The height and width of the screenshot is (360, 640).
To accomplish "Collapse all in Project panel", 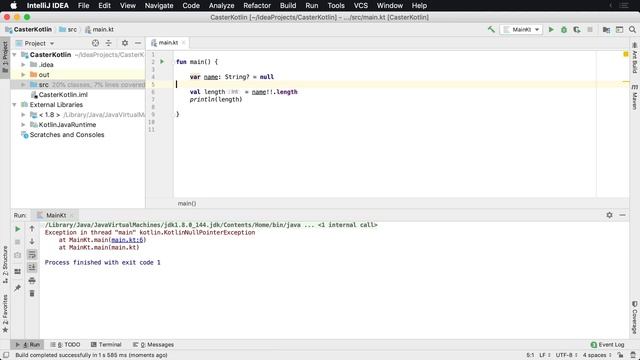I will click(109, 43).
